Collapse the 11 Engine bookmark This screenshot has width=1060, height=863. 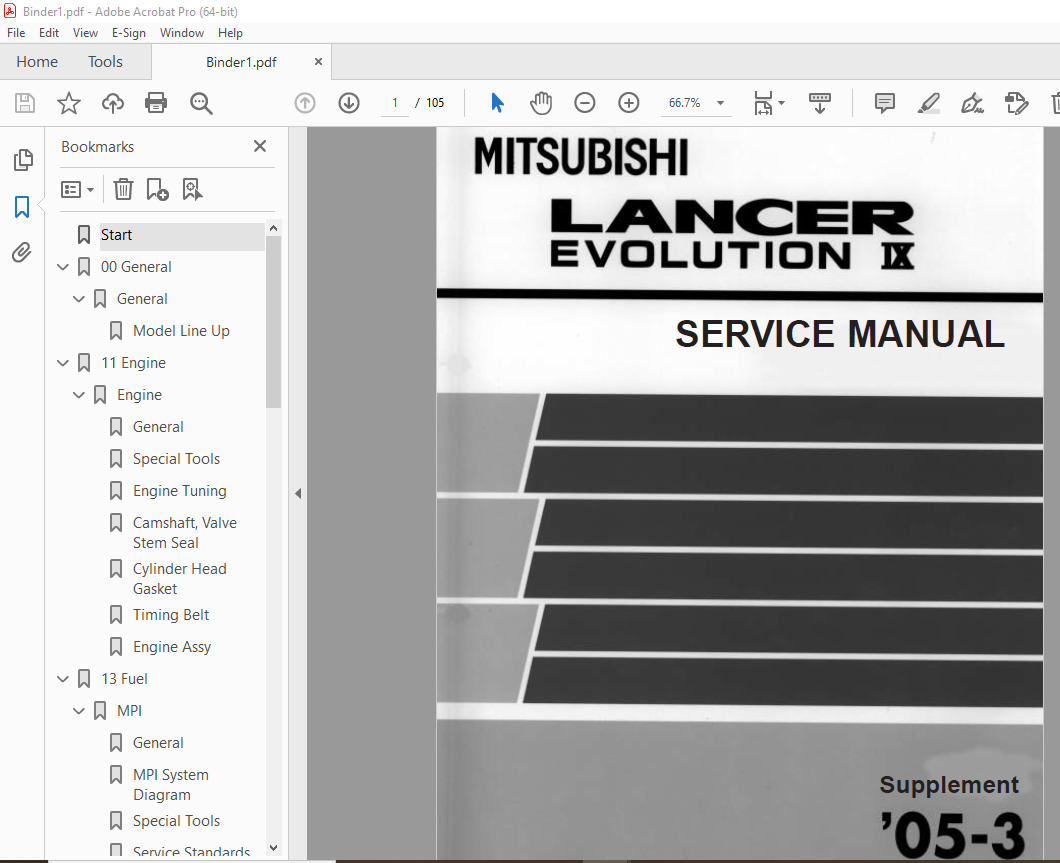pyautogui.click(x=64, y=363)
